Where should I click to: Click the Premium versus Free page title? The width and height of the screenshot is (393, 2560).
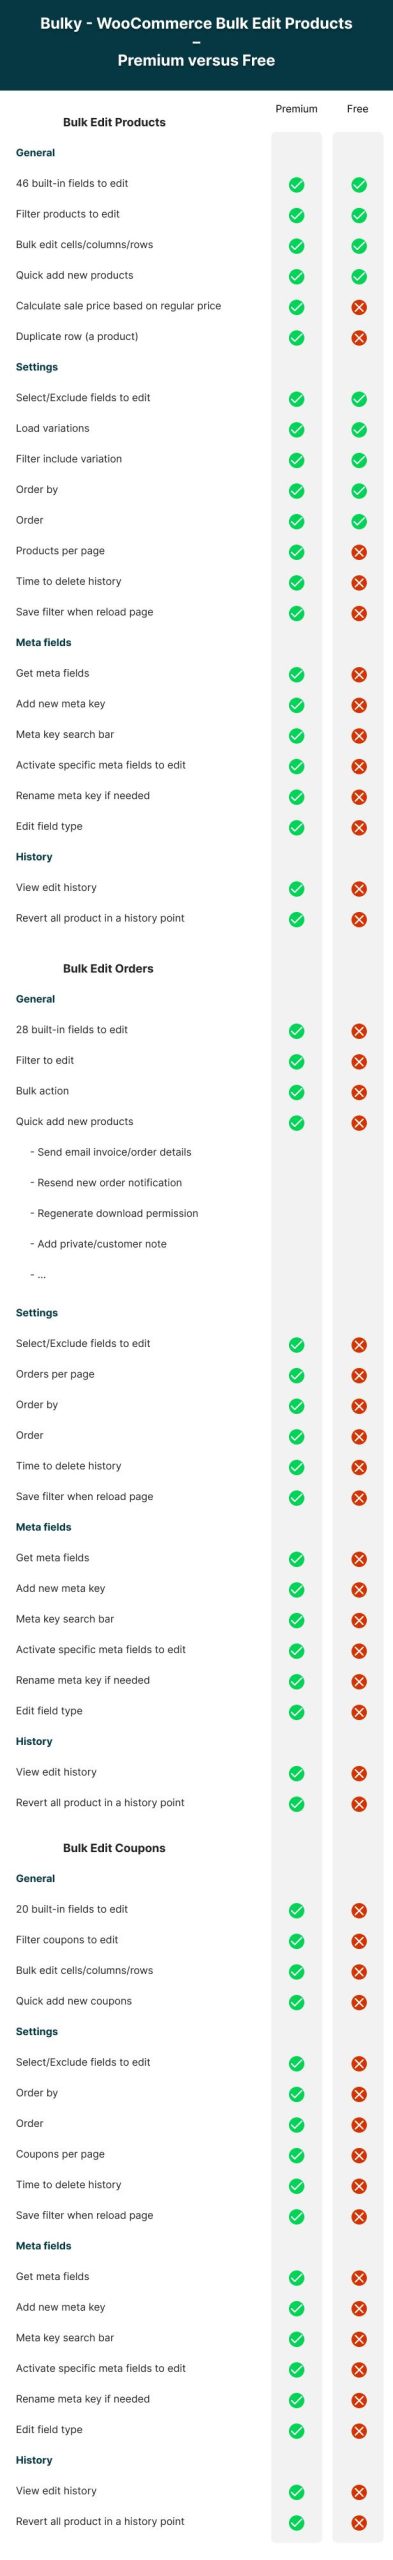196,60
